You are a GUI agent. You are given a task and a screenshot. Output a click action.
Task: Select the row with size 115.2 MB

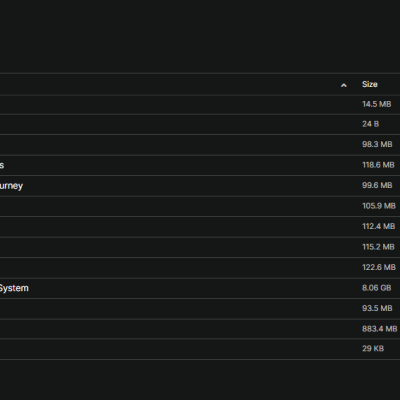coord(200,247)
